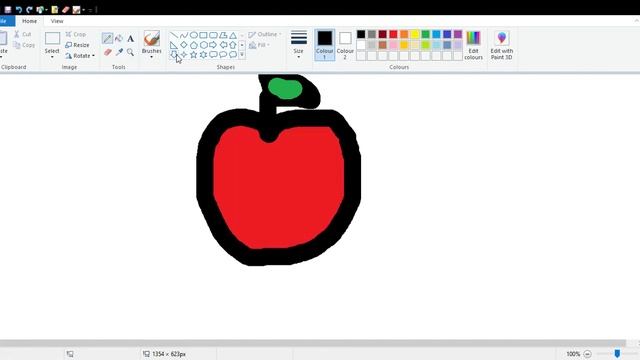Expand the Brushes dropdown arrow
Viewport: 640px width, 360px height.
[151, 57]
